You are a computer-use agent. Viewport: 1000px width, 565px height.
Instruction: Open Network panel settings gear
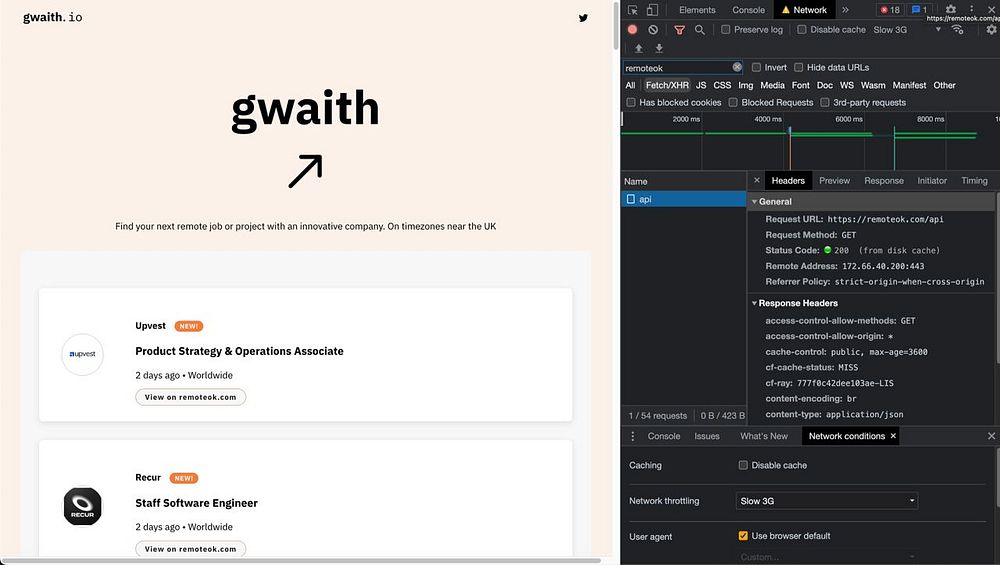pos(991,29)
